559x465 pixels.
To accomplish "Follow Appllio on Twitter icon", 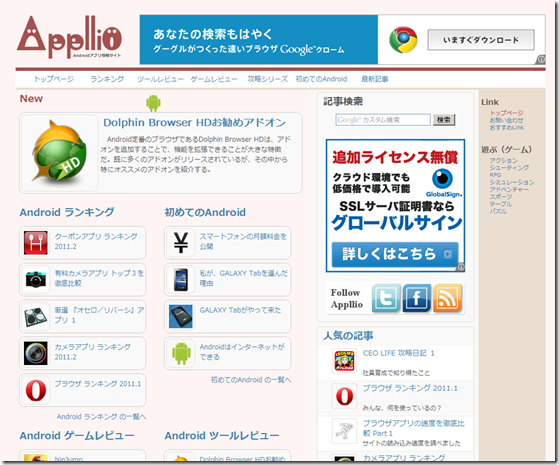I will point(386,298).
